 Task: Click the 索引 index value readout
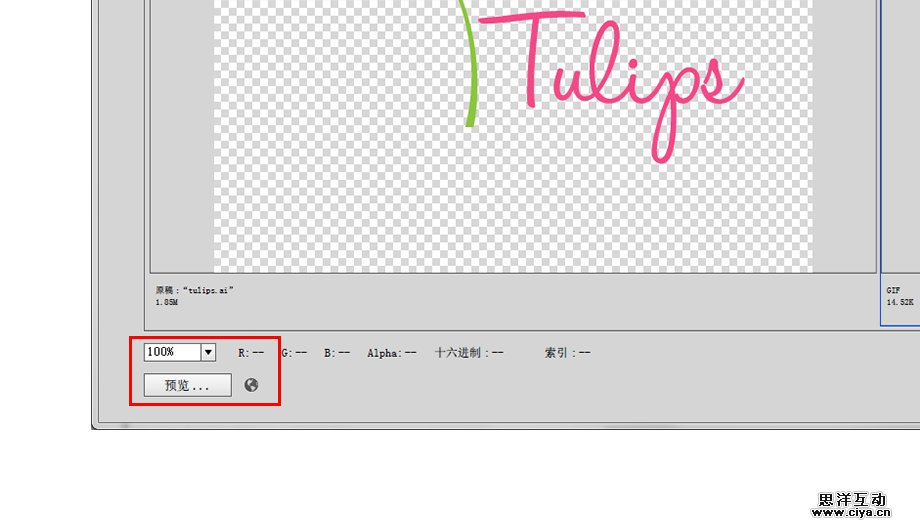tap(567, 353)
